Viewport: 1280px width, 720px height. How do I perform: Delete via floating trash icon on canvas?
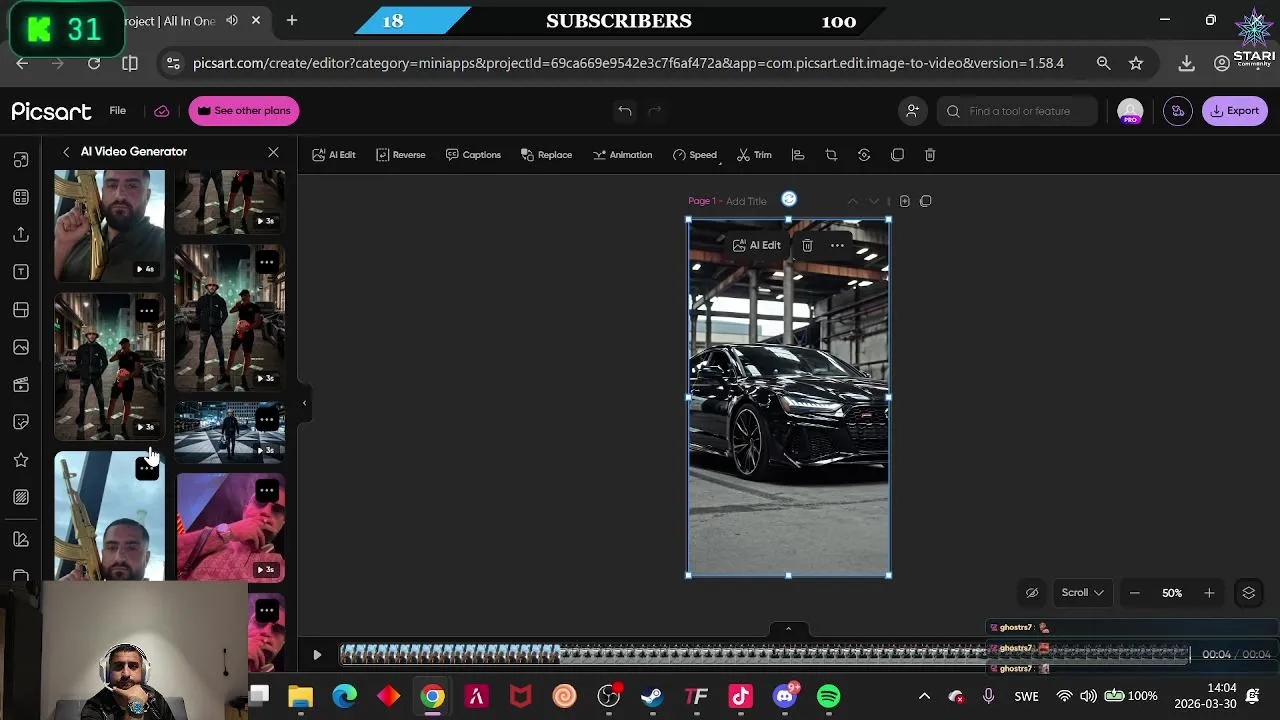[807, 245]
